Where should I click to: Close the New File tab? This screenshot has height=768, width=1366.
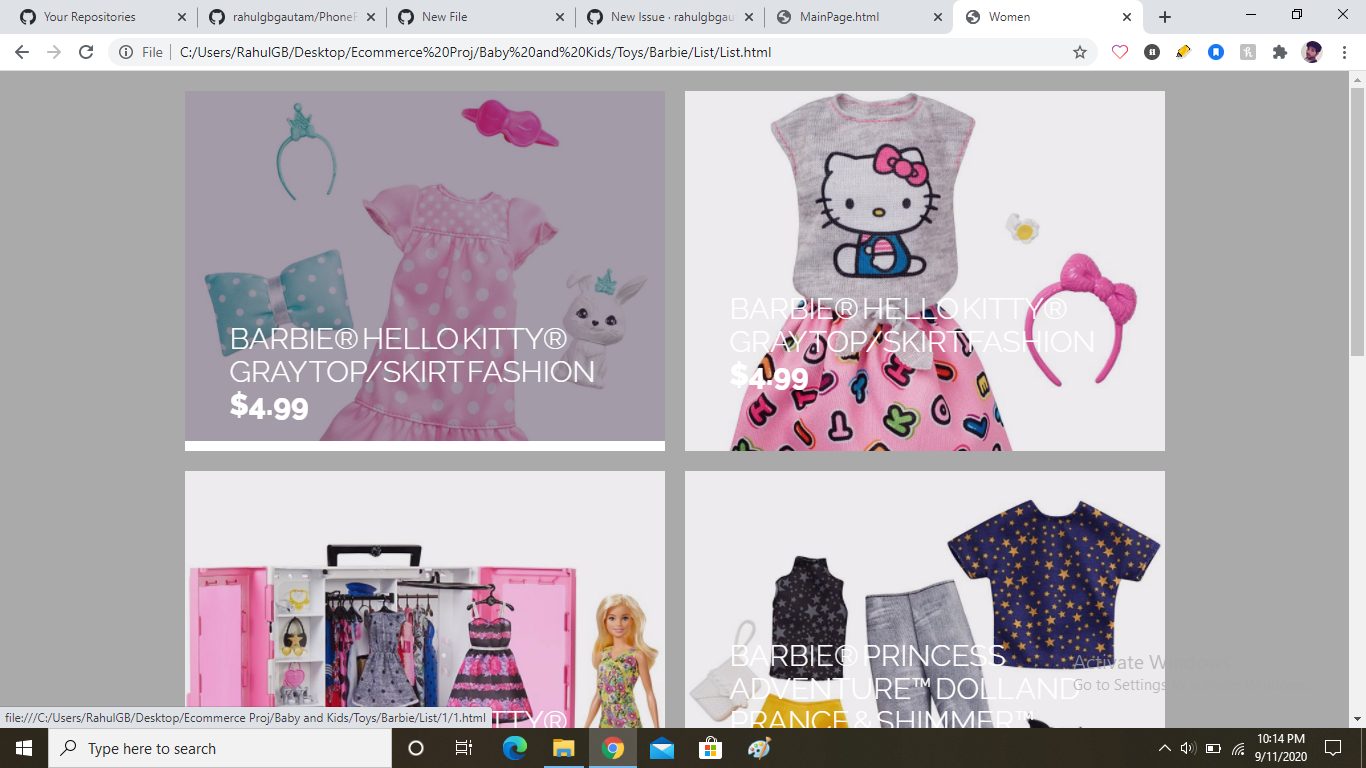pos(559,17)
